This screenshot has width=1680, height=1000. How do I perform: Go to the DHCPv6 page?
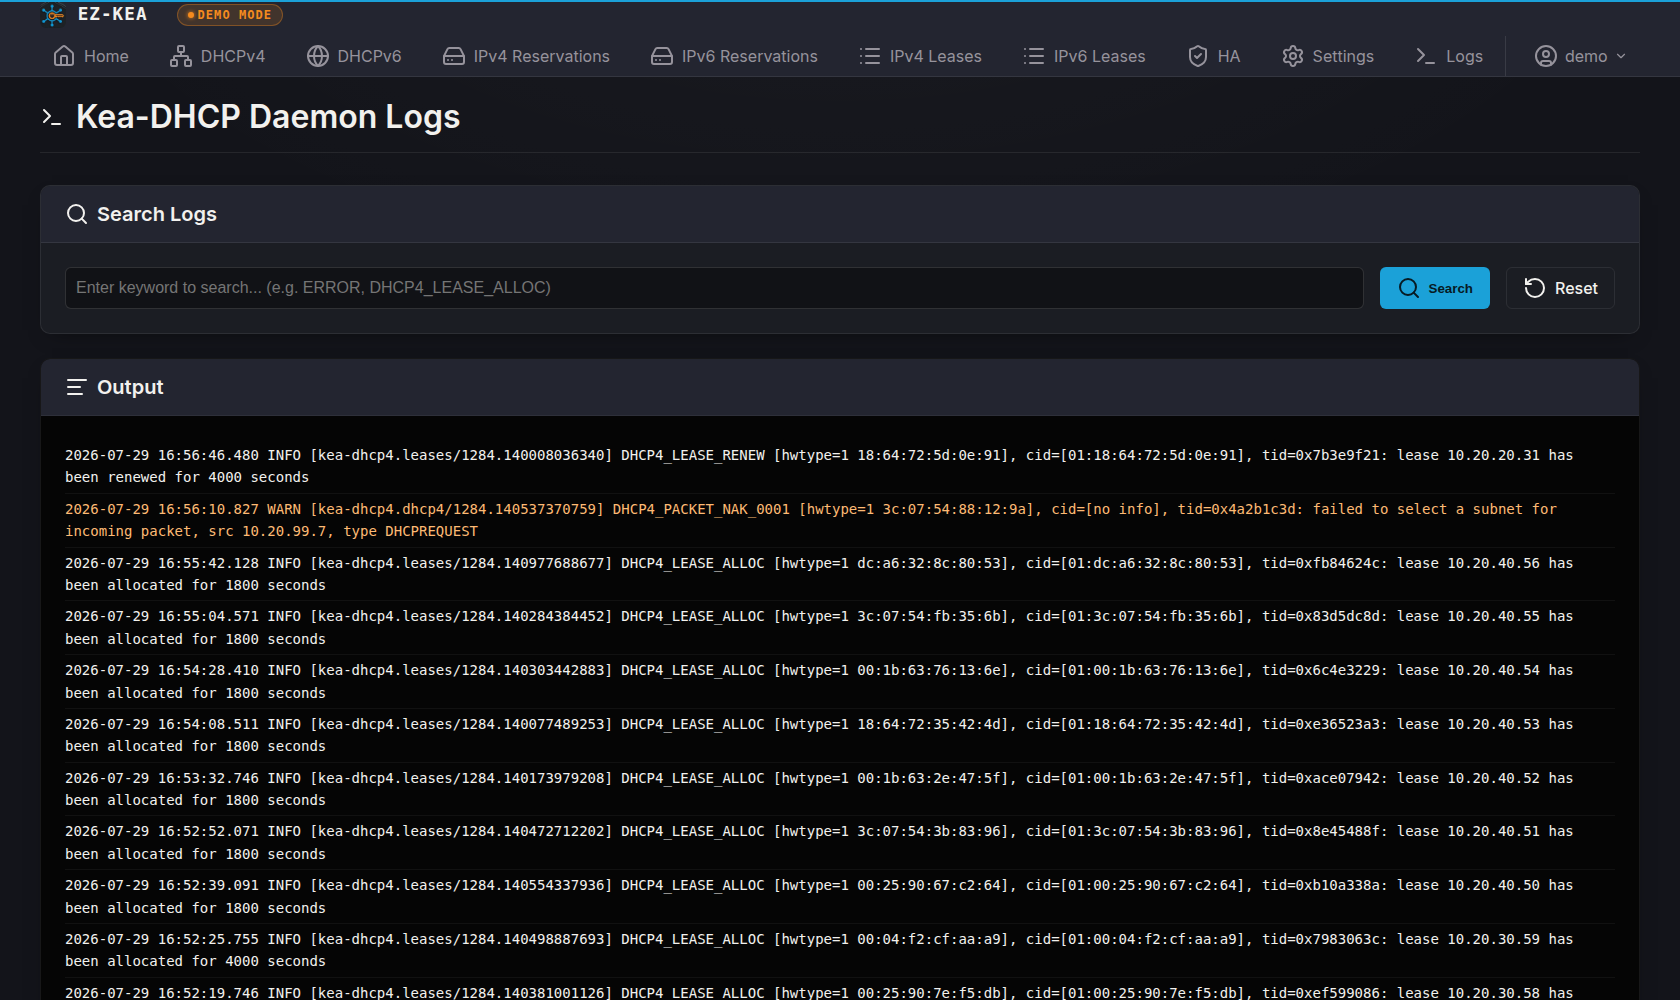pyautogui.click(x=354, y=56)
